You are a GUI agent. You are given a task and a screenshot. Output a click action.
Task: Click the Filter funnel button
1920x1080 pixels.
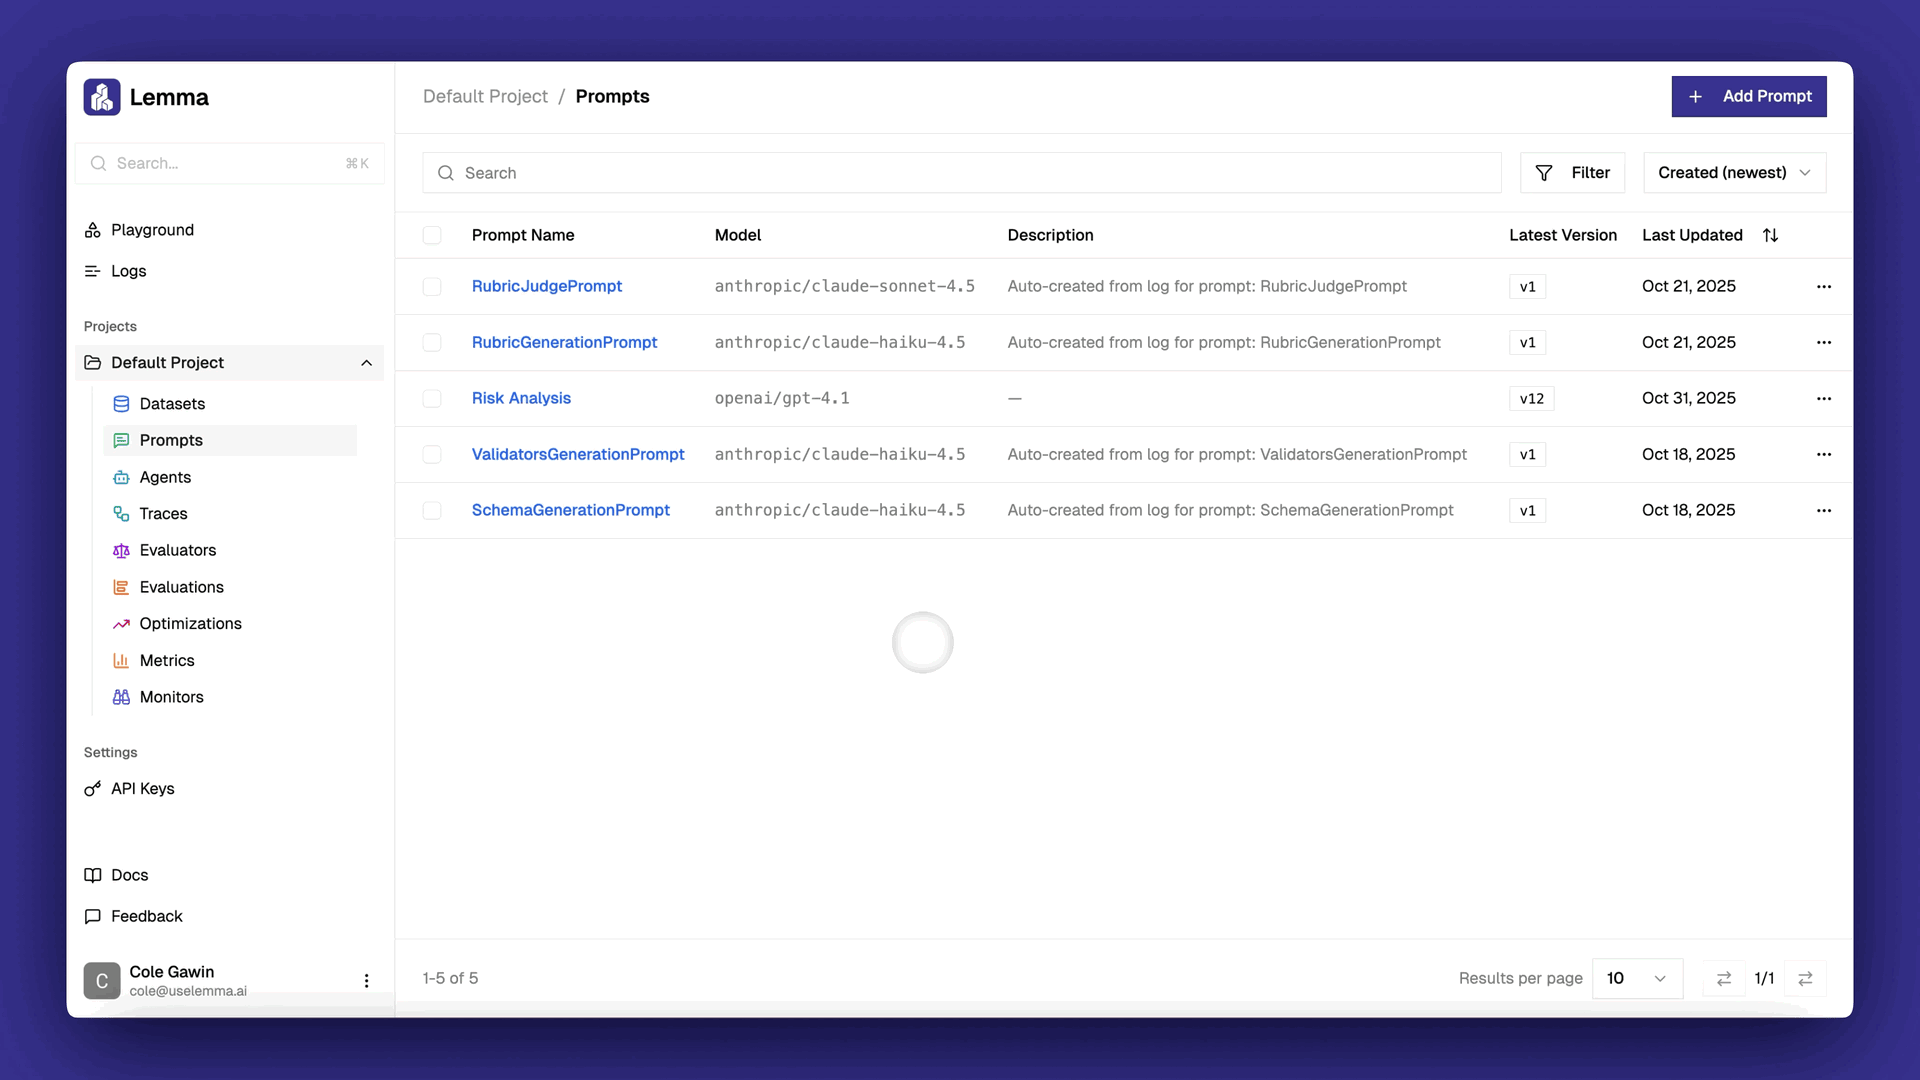point(1572,173)
